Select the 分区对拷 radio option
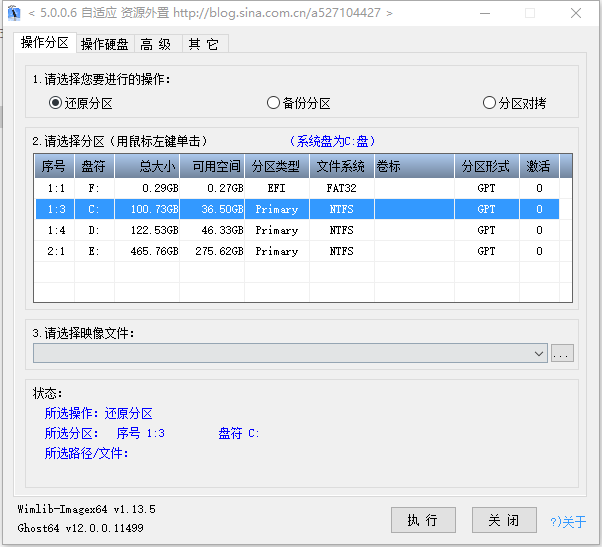This screenshot has width=602, height=547. pyautogui.click(x=514, y=103)
